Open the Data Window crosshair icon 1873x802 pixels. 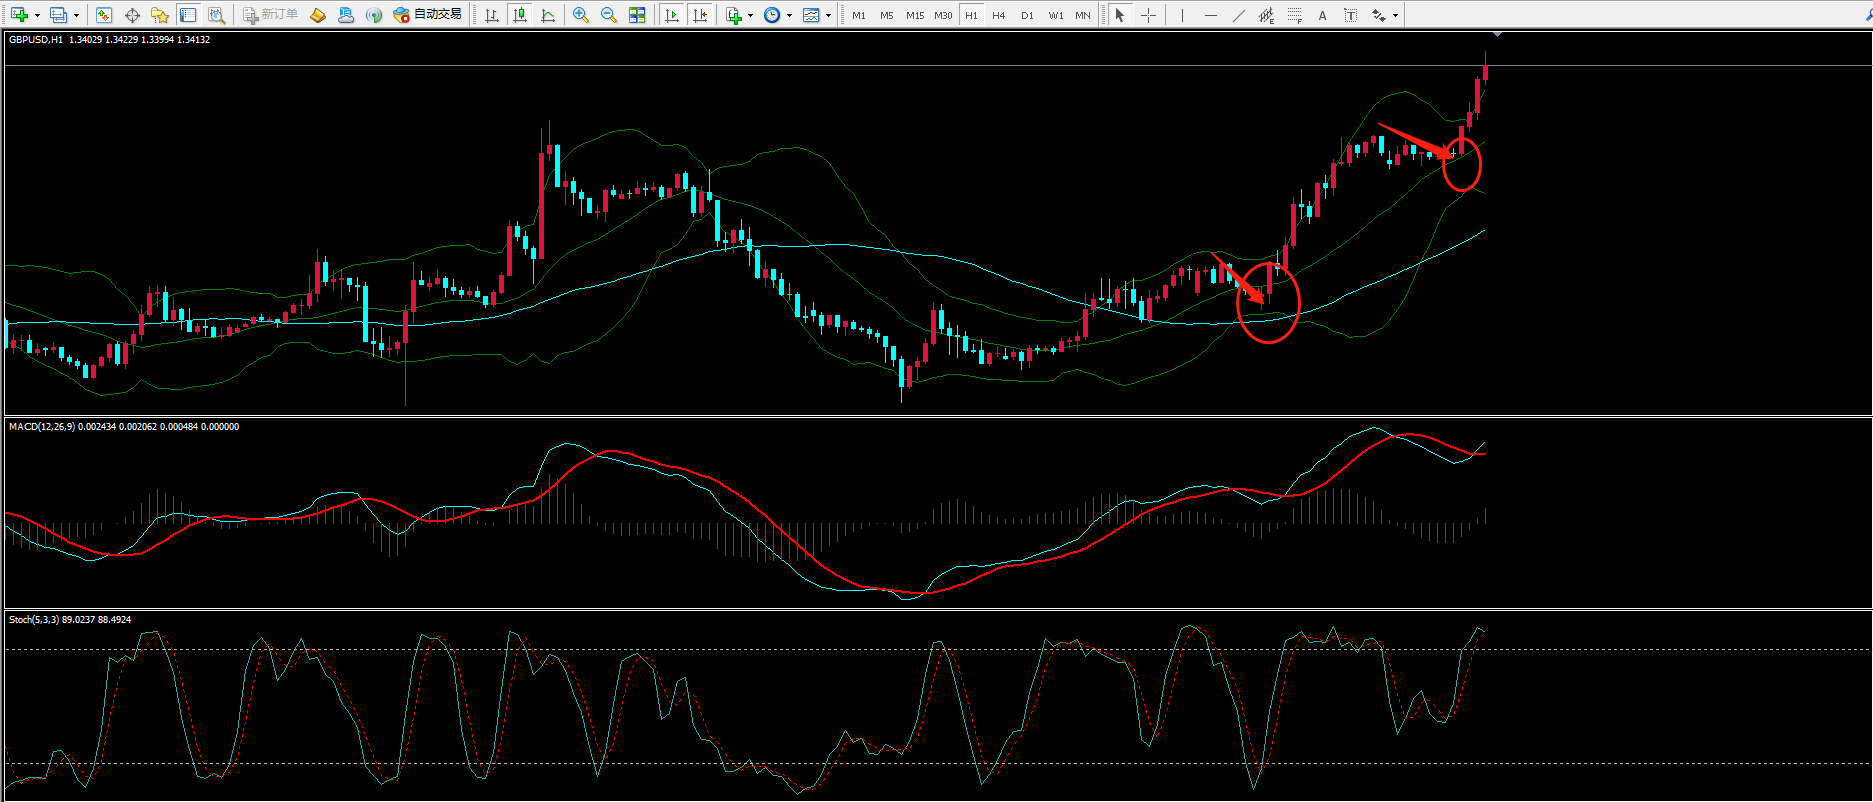pyautogui.click(x=132, y=15)
